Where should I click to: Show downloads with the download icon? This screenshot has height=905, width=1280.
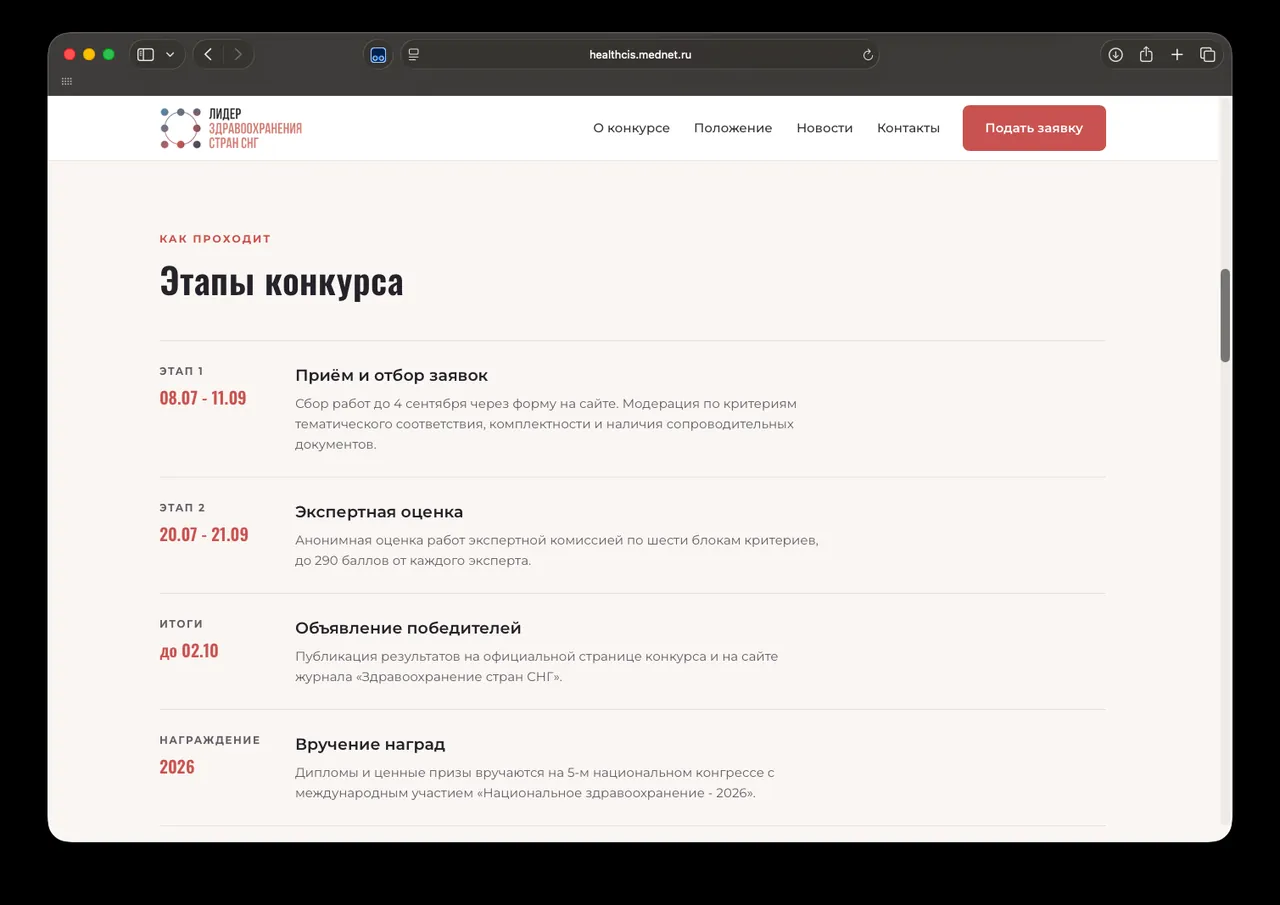(1116, 55)
